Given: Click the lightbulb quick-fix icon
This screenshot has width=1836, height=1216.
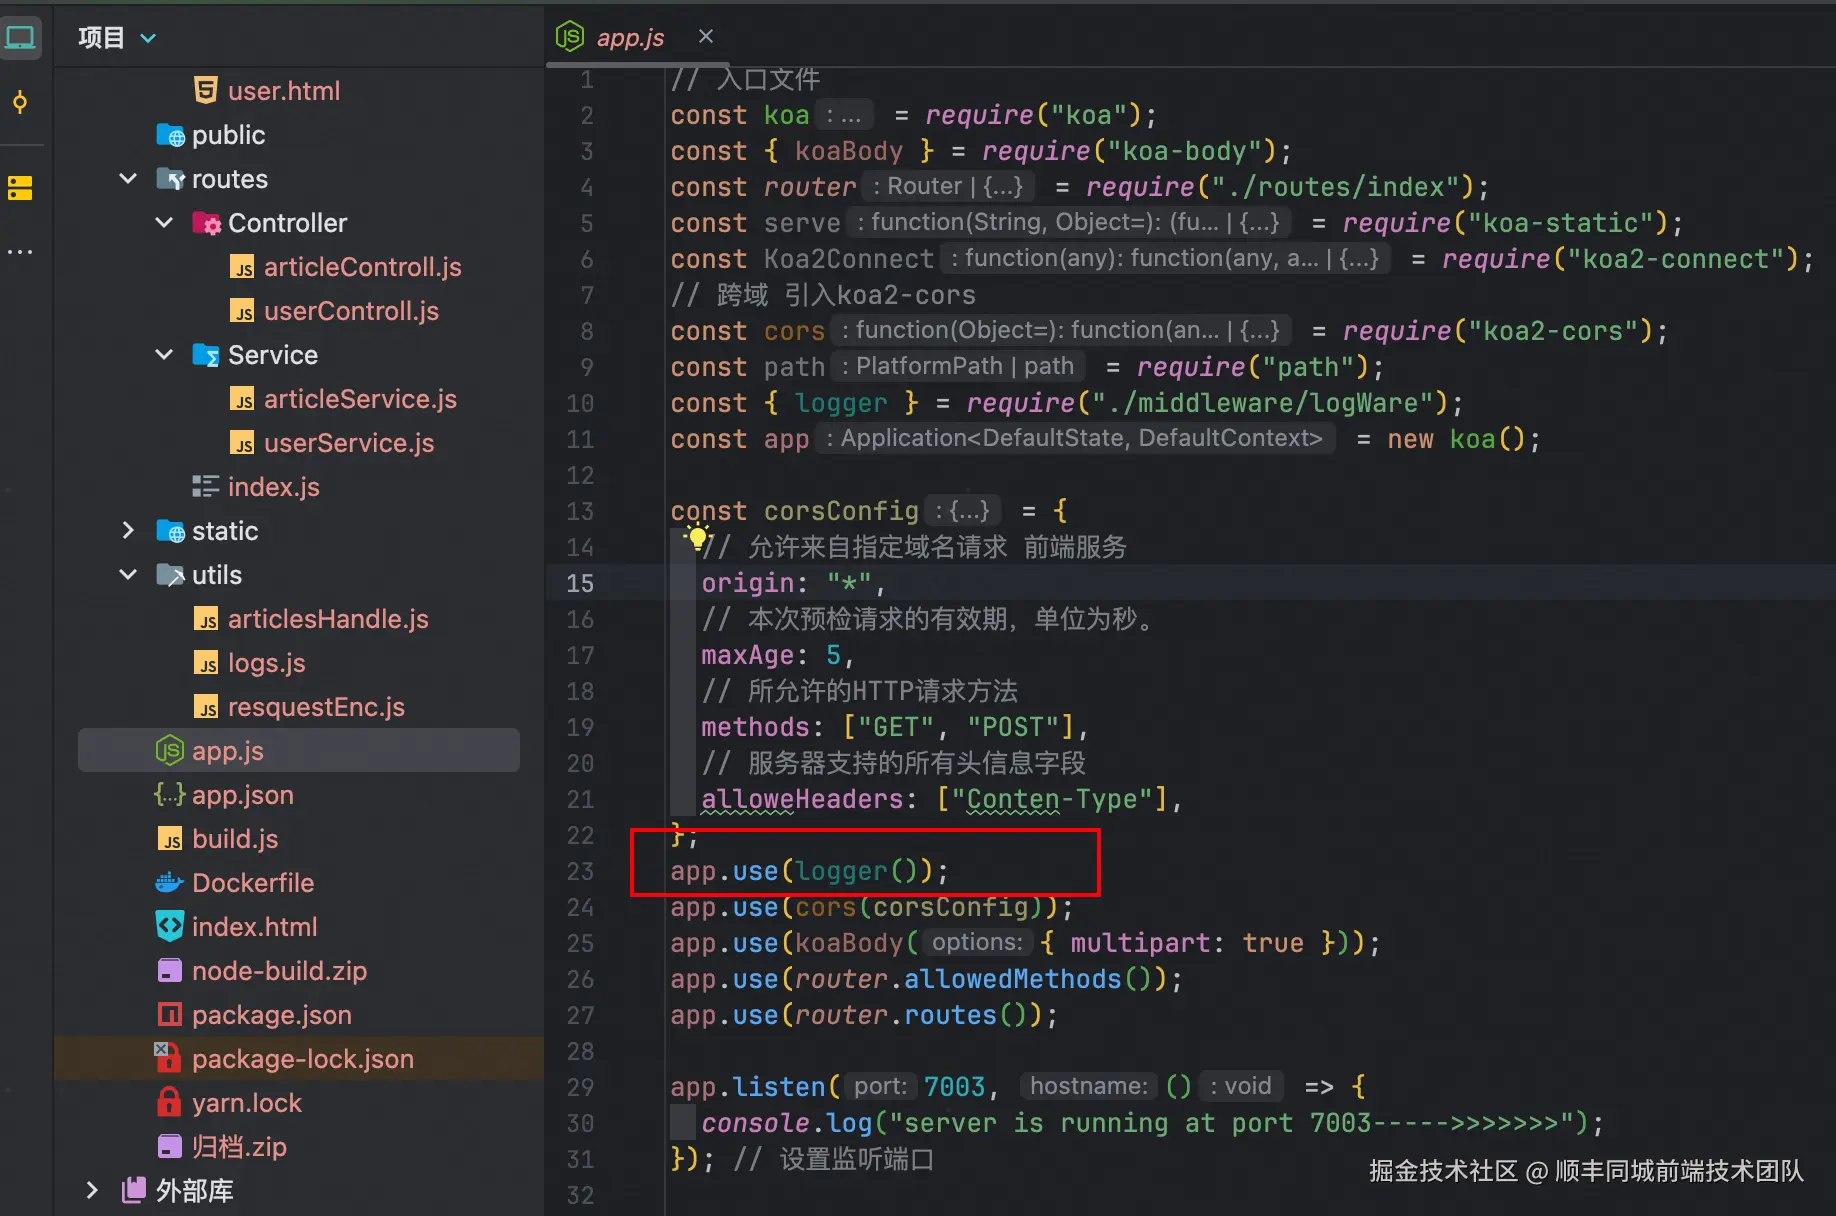Looking at the screenshot, I should 695,538.
